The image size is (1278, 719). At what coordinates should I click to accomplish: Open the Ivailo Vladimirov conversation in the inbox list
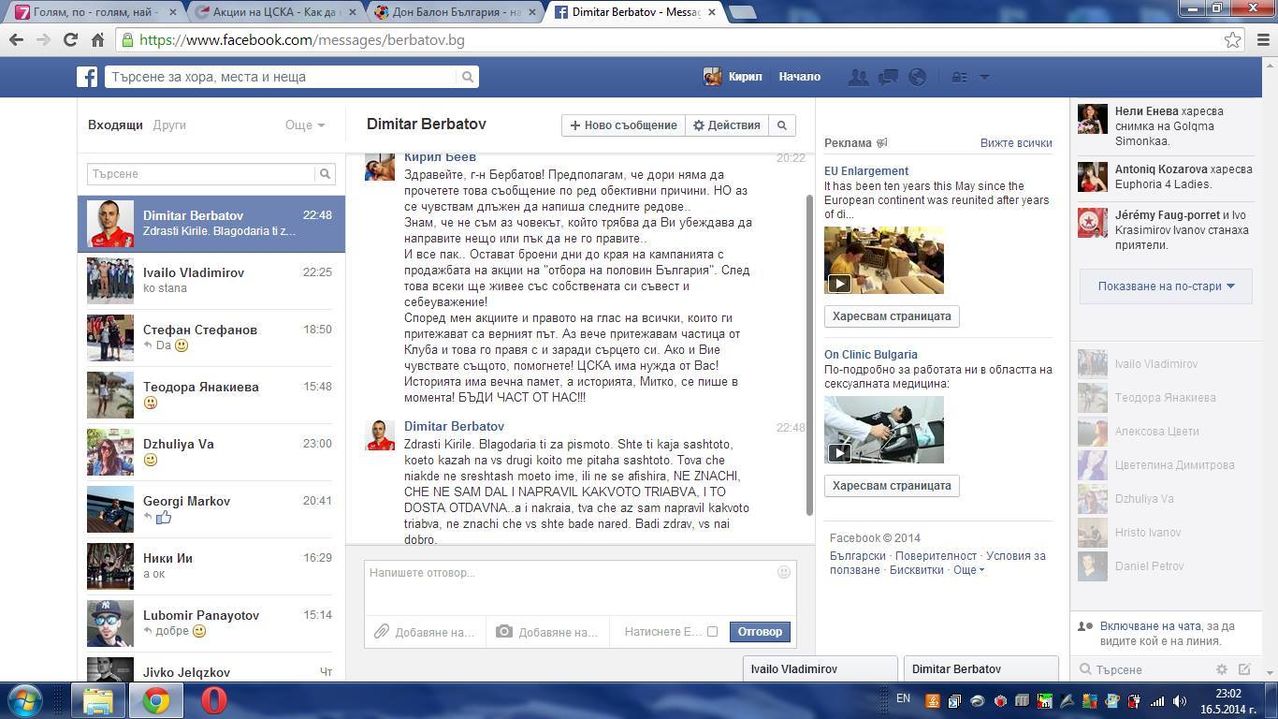[211, 281]
